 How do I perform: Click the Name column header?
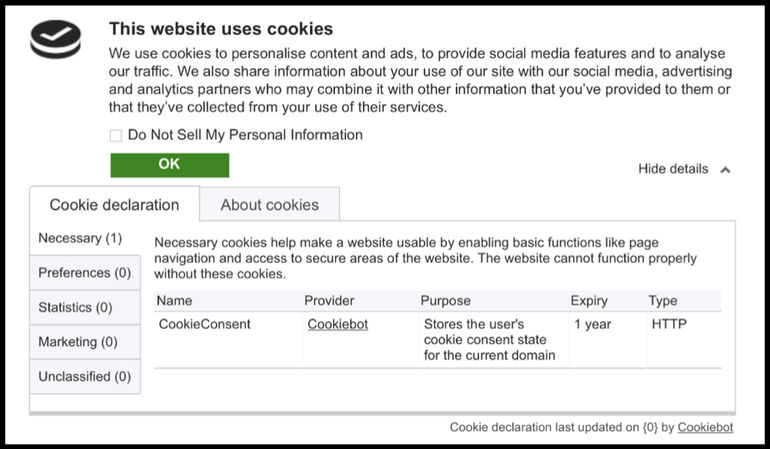point(175,301)
